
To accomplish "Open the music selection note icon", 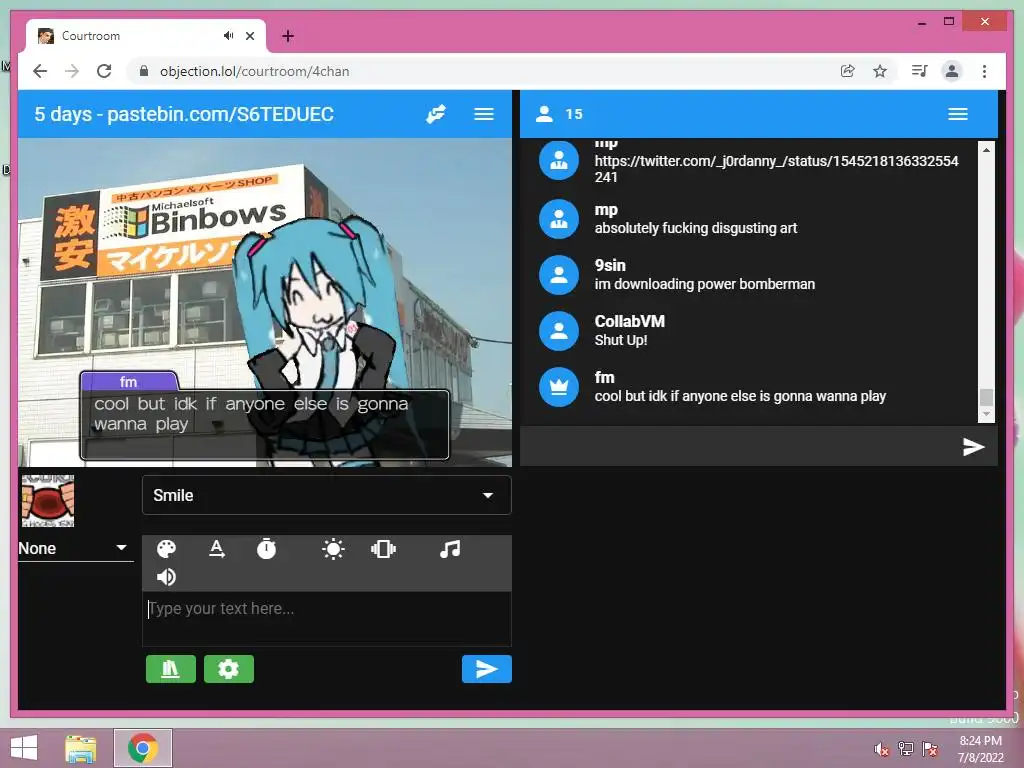I will [x=450, y=549].
